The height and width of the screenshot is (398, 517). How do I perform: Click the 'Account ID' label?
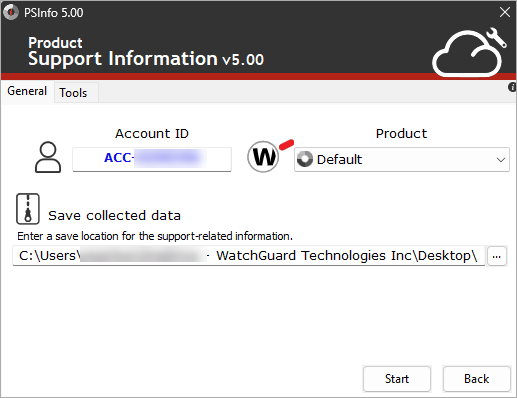152,134
